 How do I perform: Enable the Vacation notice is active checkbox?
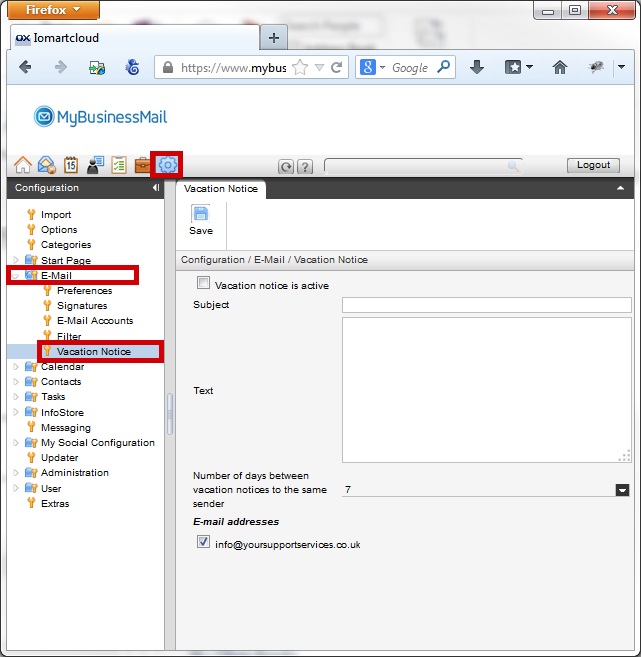click(204, 284)
